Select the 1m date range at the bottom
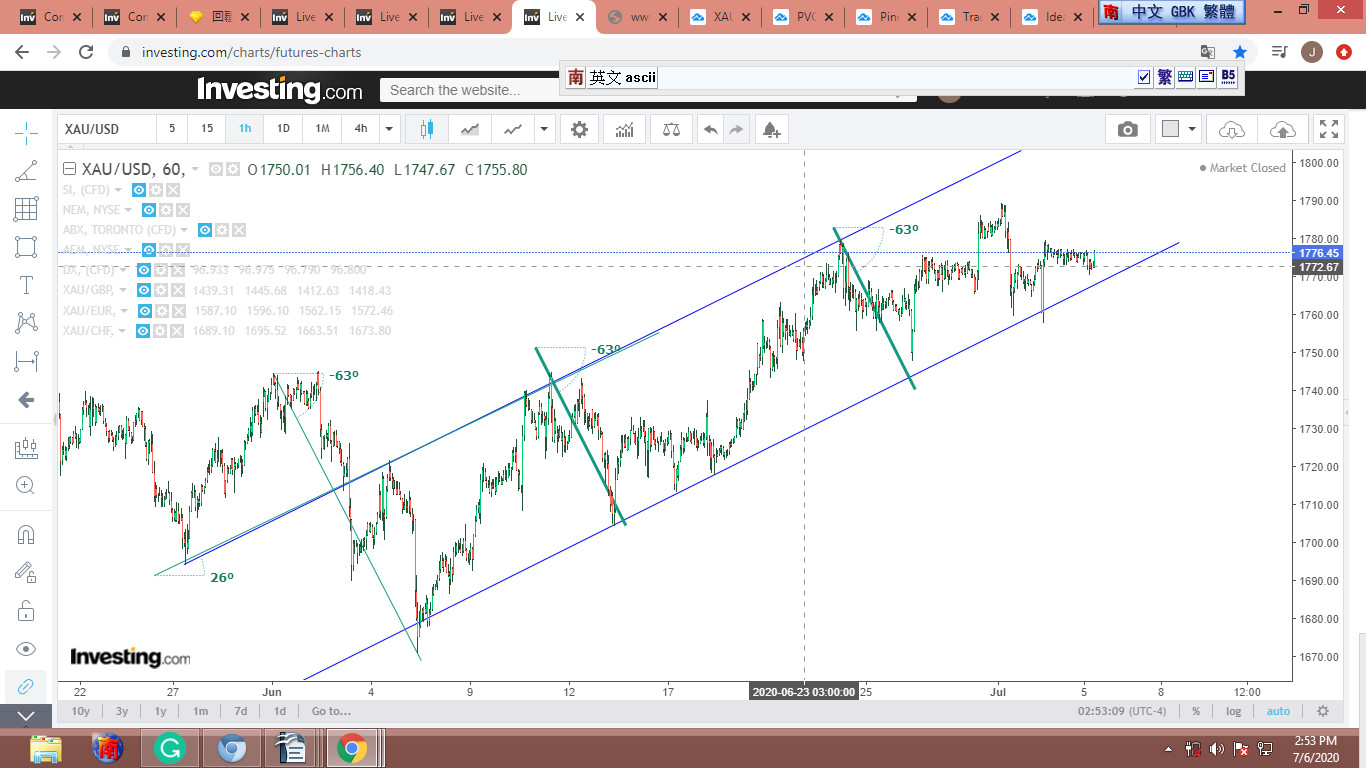This screenshot has width=1366, height=768. [x=200, y=711]
